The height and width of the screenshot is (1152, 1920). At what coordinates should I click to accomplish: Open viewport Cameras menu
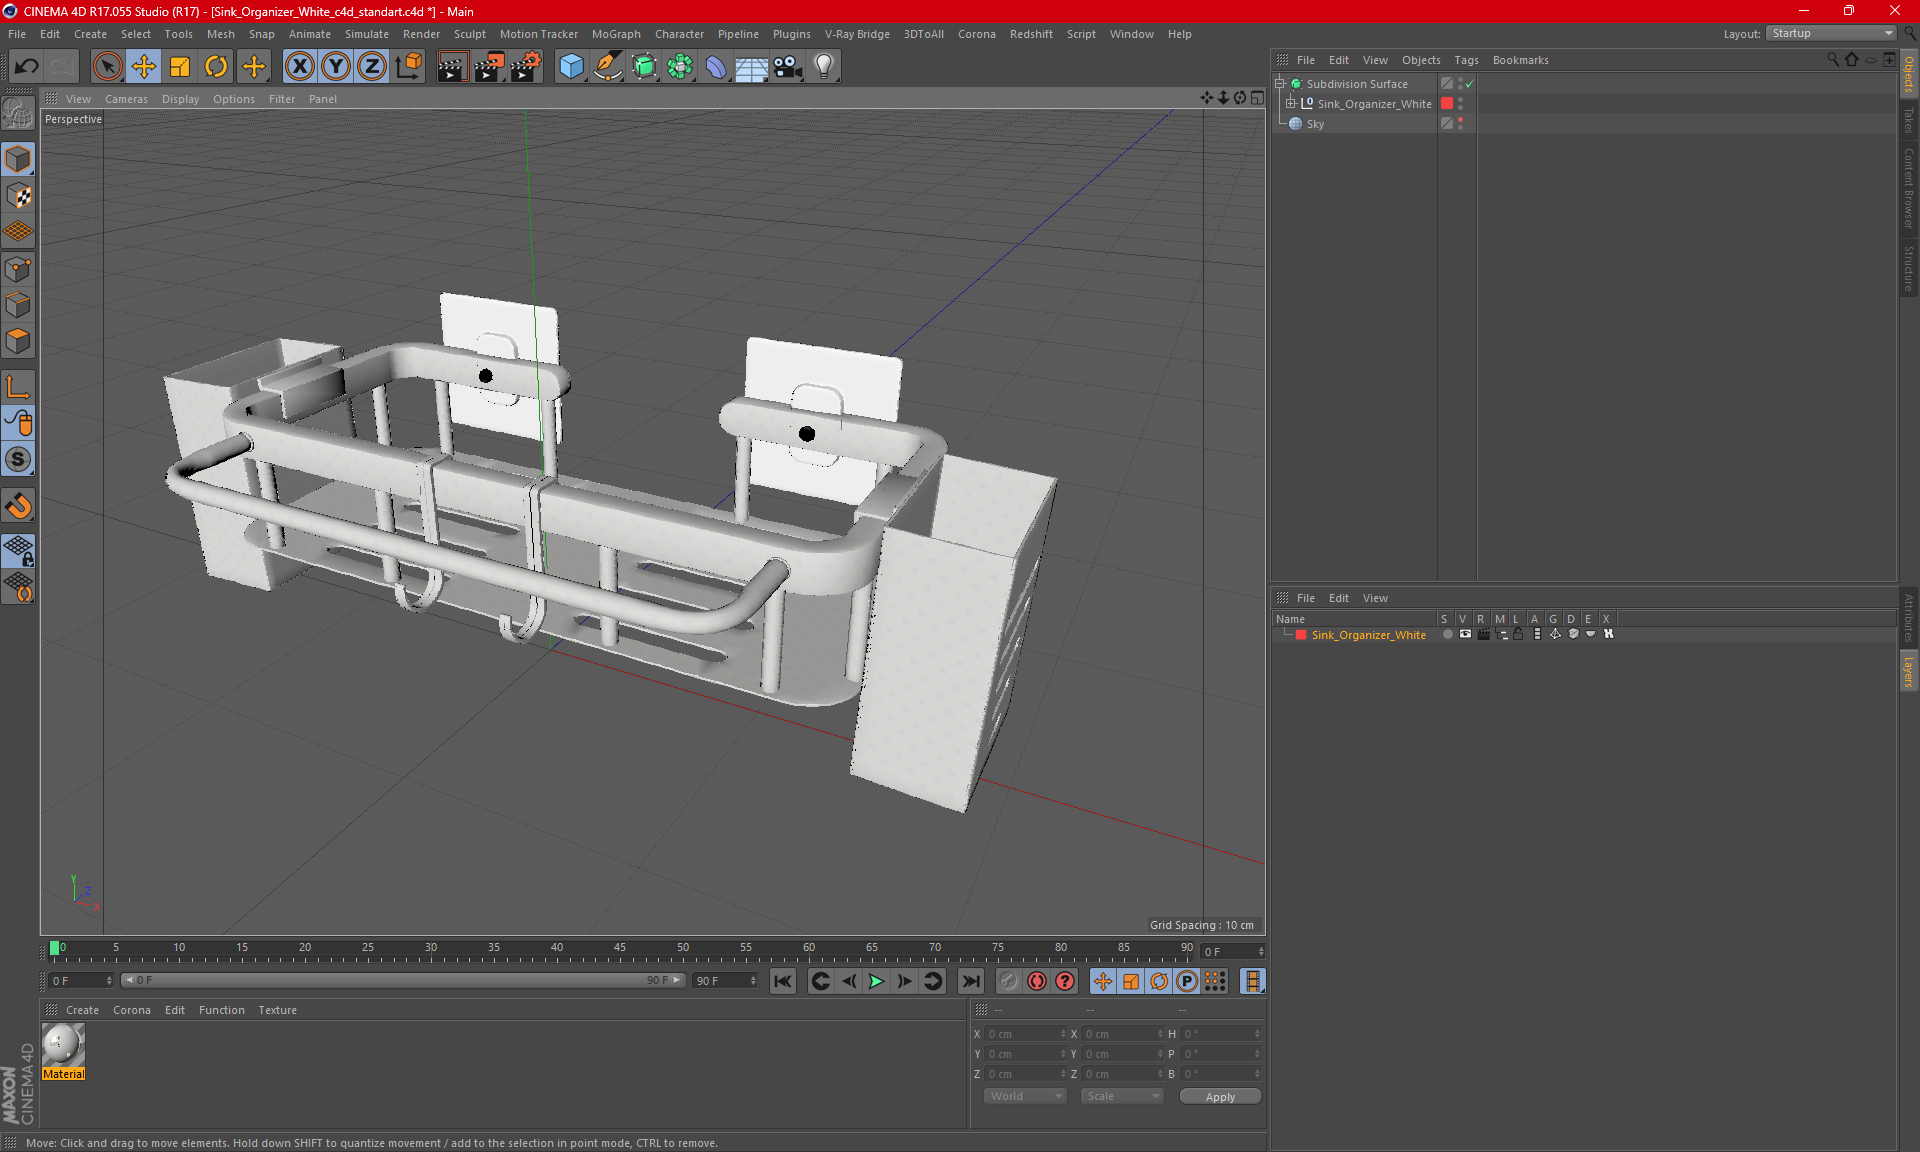pos(126,99)
